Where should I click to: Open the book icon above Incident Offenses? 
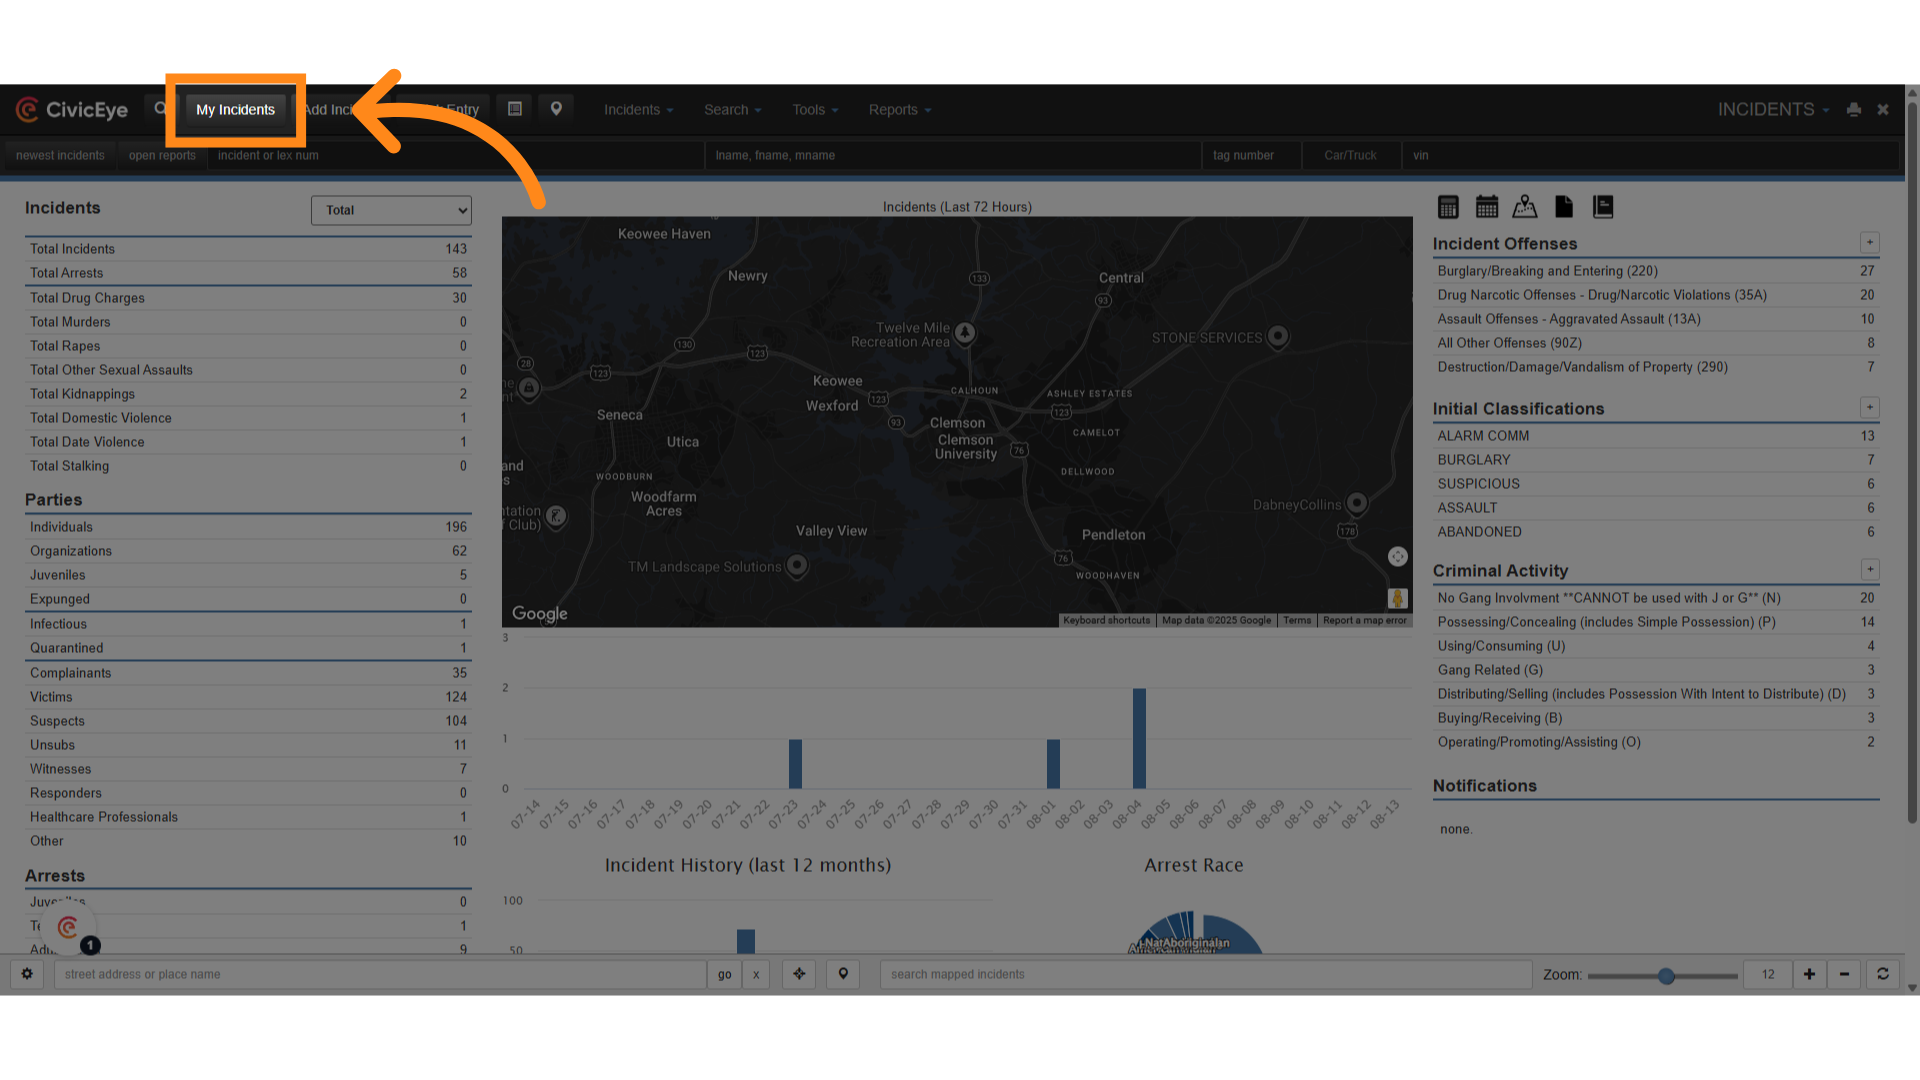click(x=1603, y=207)
